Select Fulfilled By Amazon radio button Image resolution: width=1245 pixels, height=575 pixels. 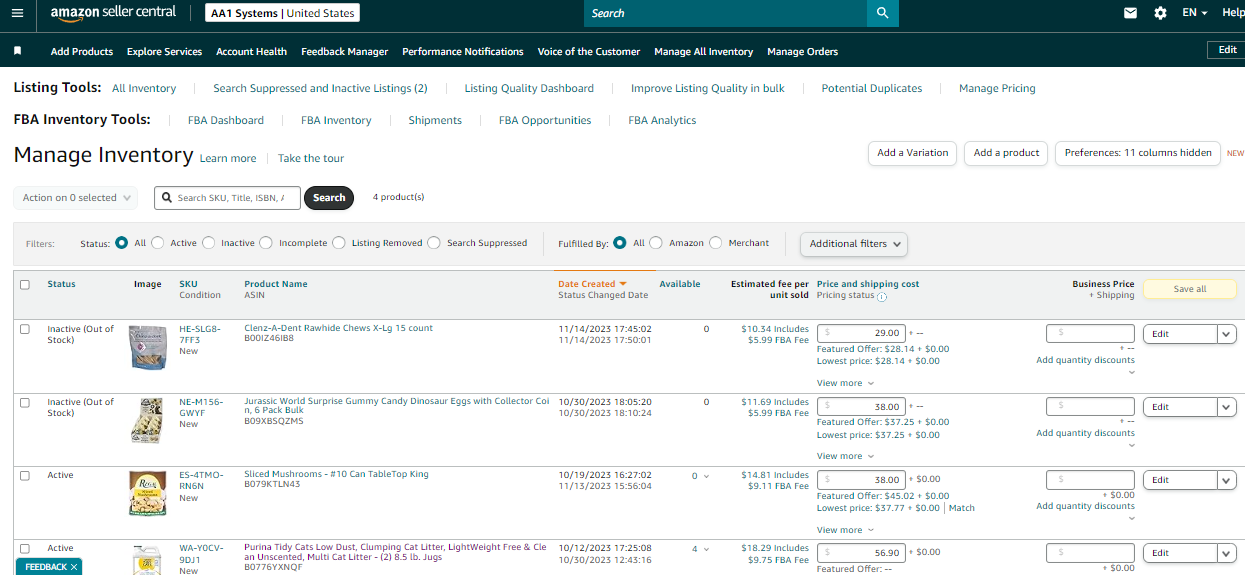[x=656, y=243]
